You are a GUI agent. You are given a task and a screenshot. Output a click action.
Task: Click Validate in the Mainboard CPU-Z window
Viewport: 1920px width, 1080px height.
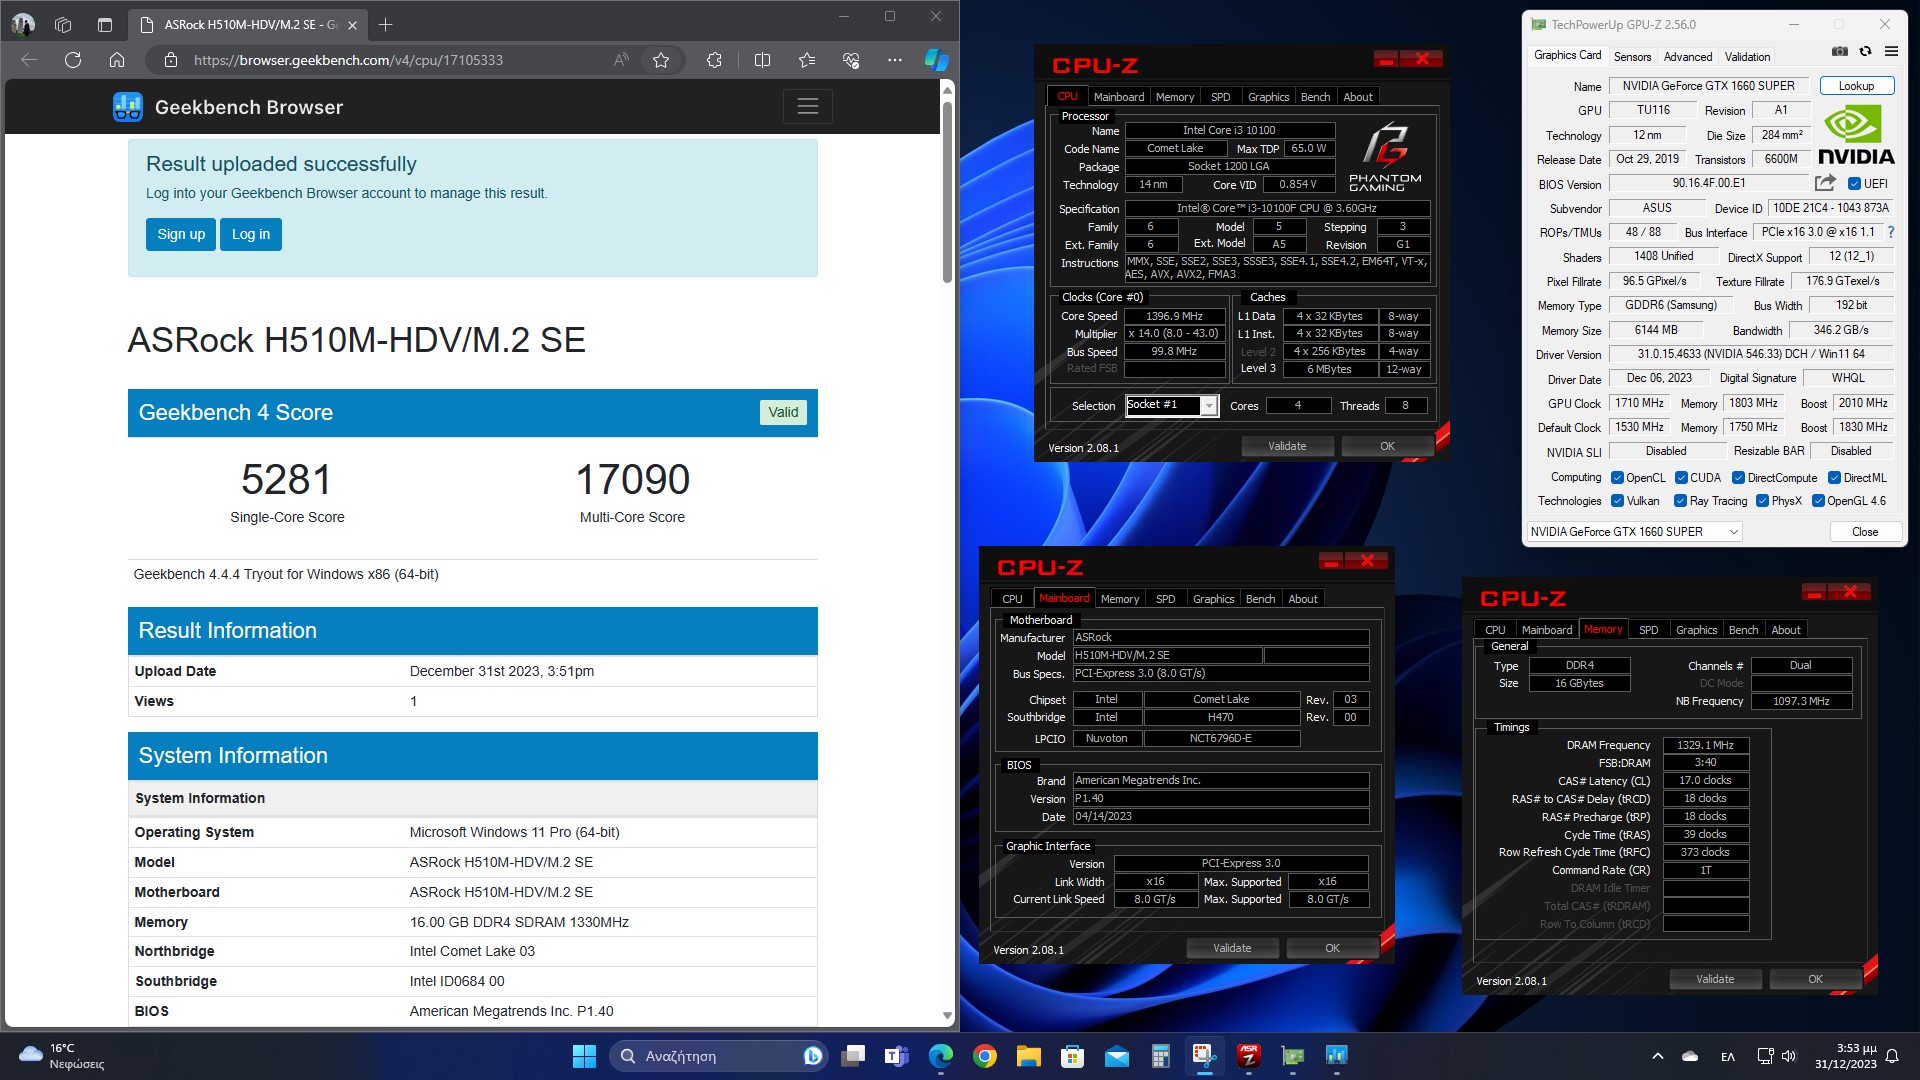[x=1232, y=948]
